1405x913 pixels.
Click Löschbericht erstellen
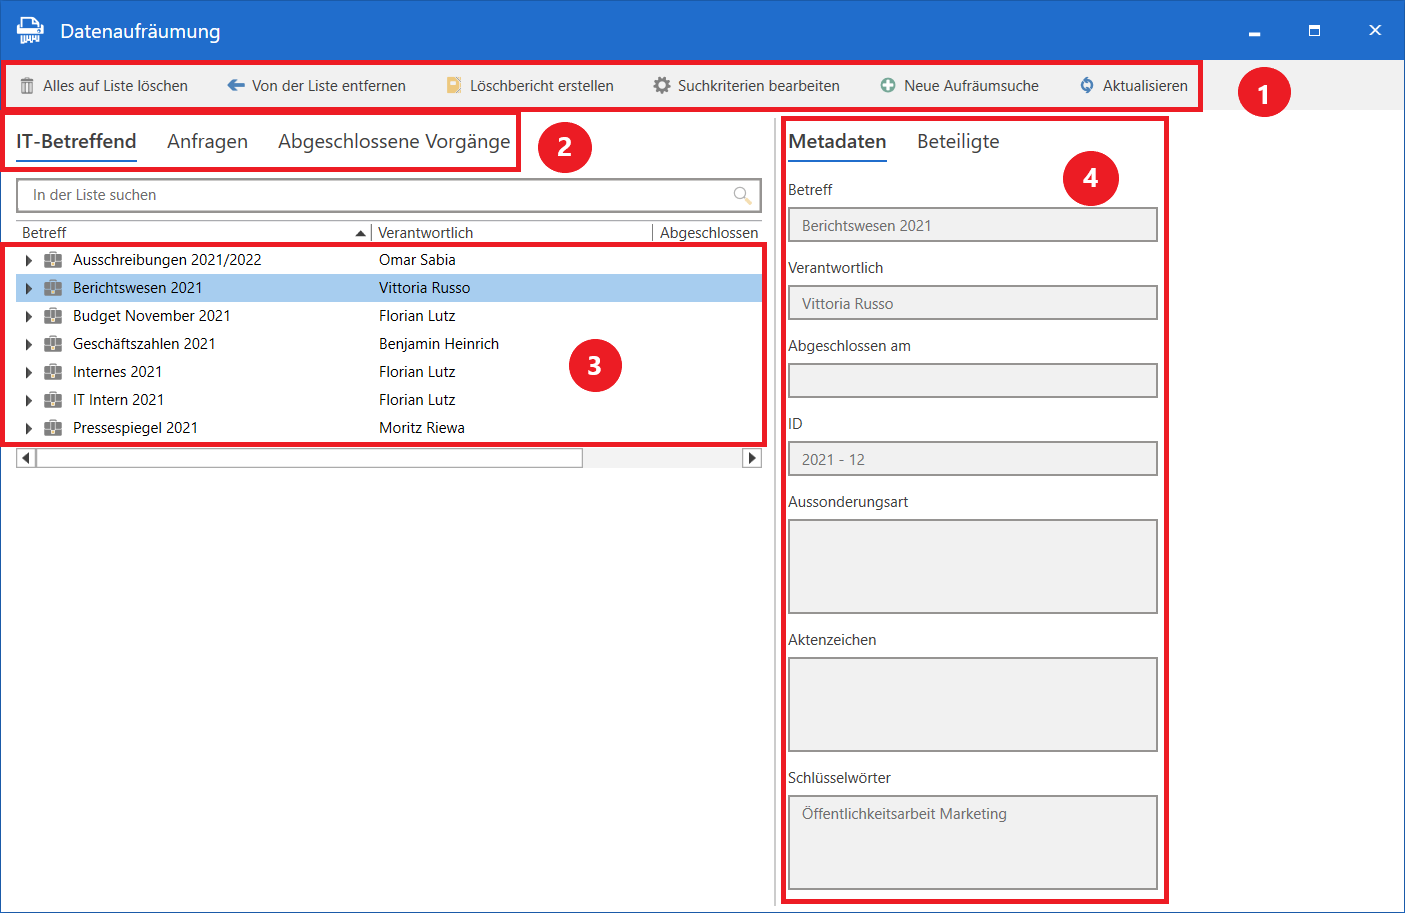coord(530,86)
